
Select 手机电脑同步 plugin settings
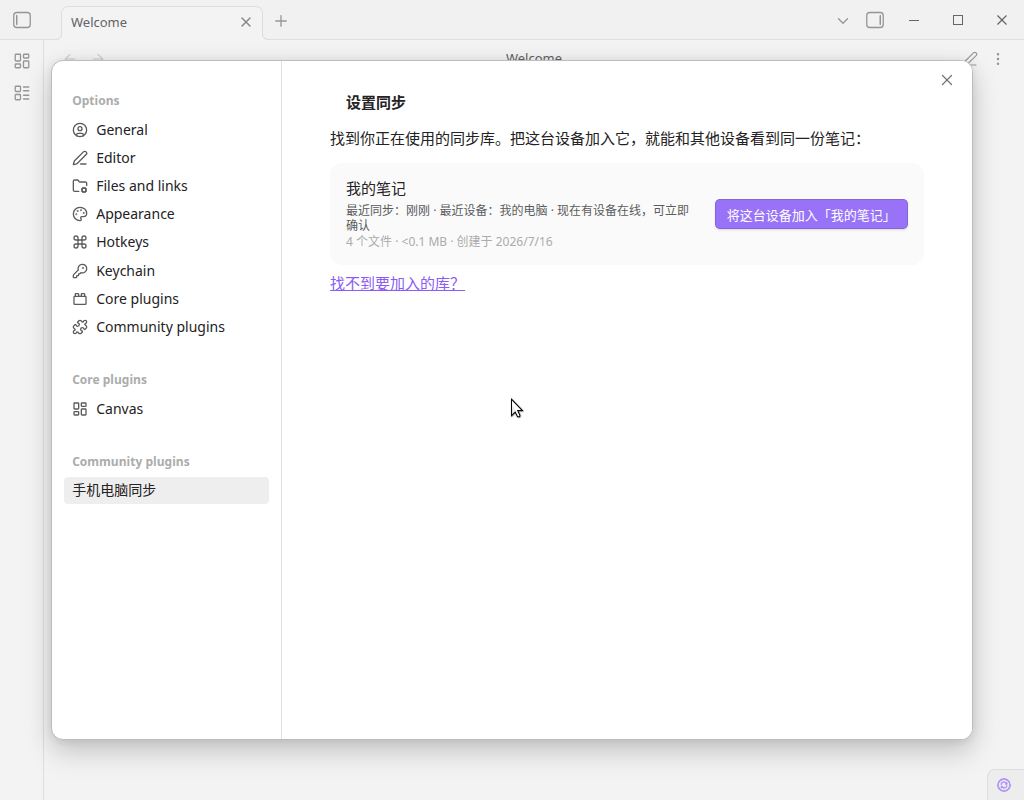point(167,490)
